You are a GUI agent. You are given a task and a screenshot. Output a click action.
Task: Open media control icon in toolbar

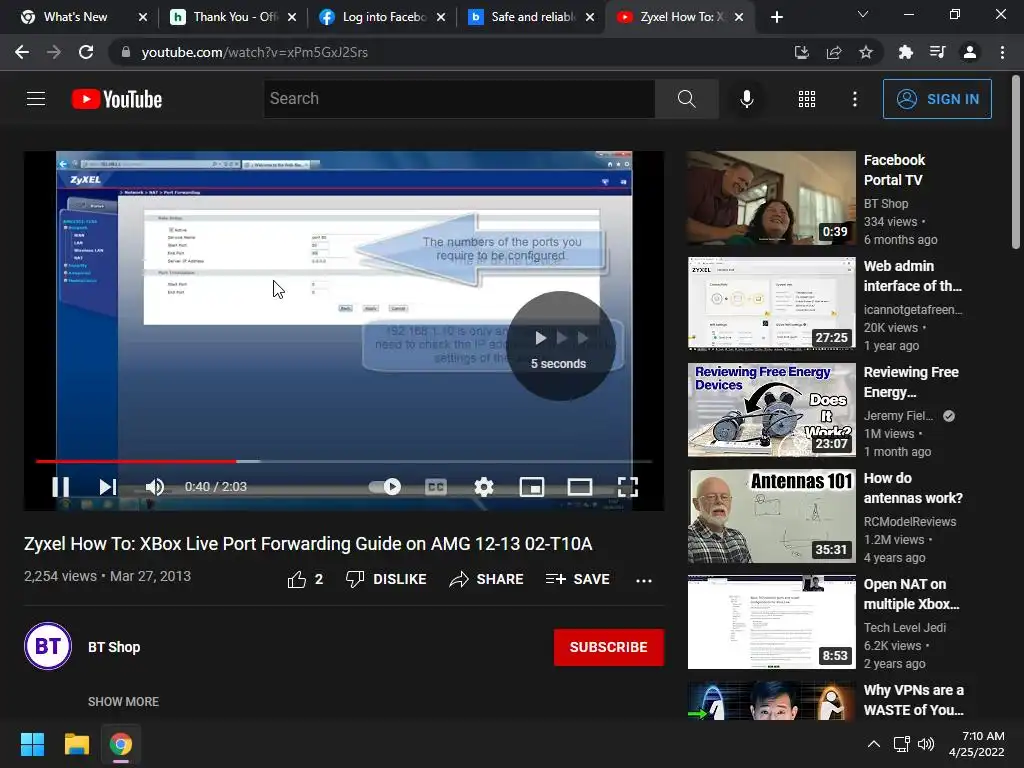click(x=937, y=52)
